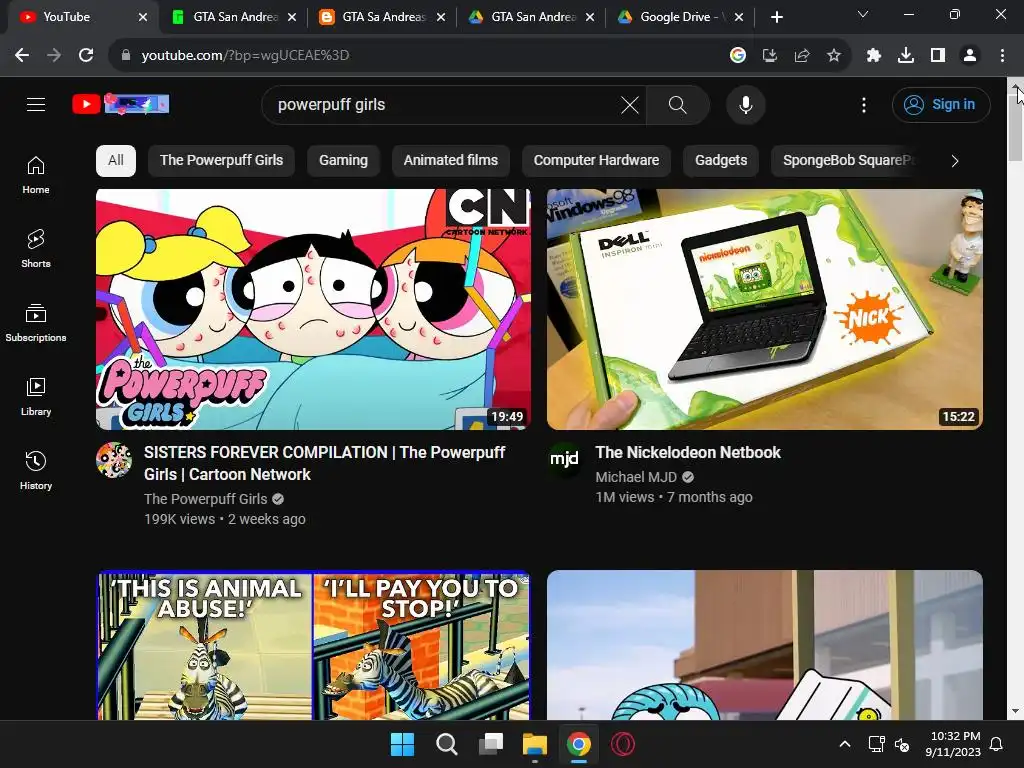Start voice search with the microphone icon
This screenshot has width=1024, height=768.
coord(745,104)
